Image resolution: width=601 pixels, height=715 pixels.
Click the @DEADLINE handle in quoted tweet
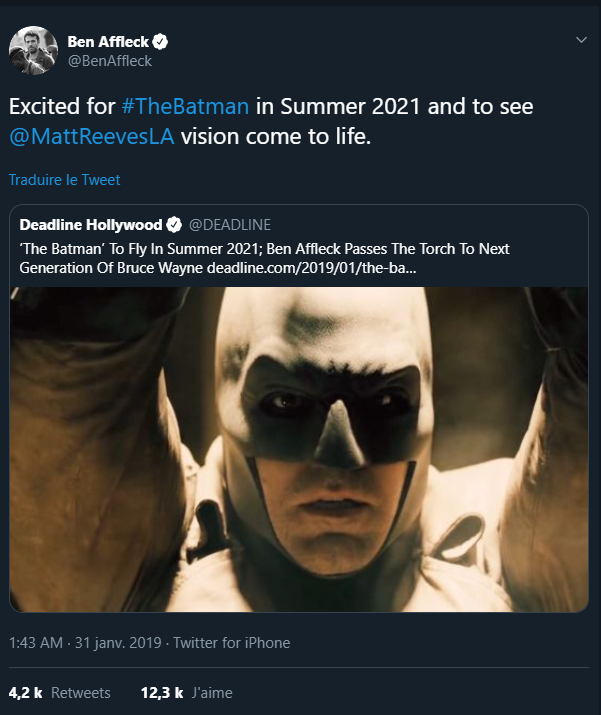230,224
